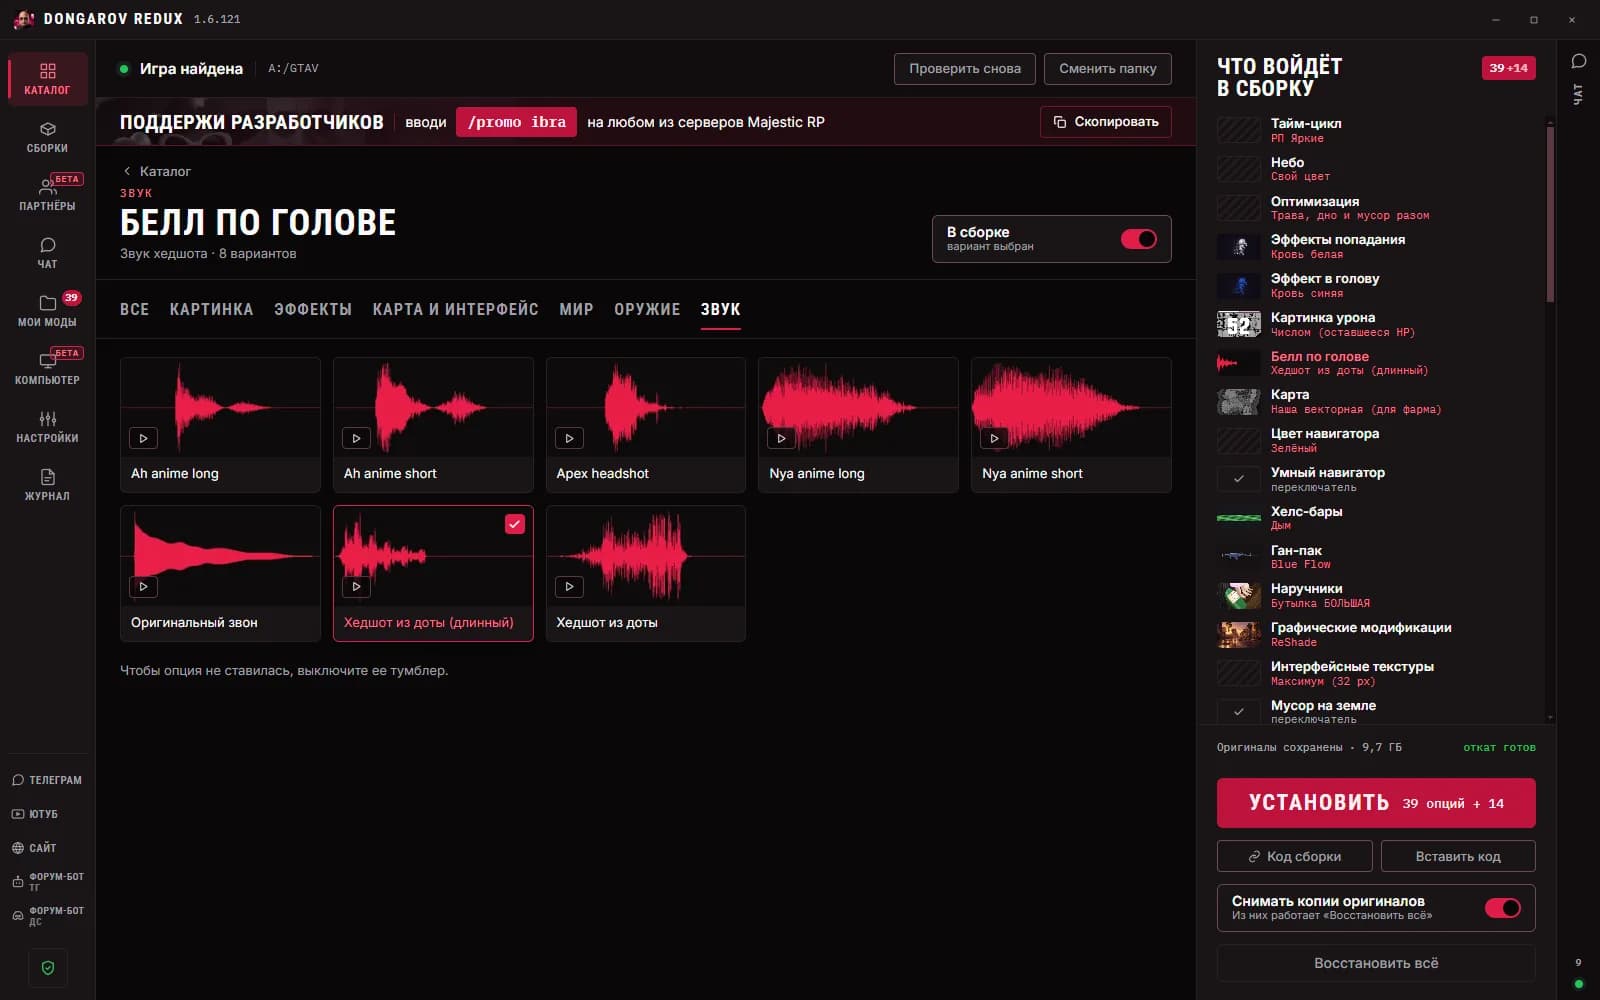Screen dimensions: 1600x1000
Task: Disable Снимать копии оригиналов toggle
Action: click(1502, 908)
